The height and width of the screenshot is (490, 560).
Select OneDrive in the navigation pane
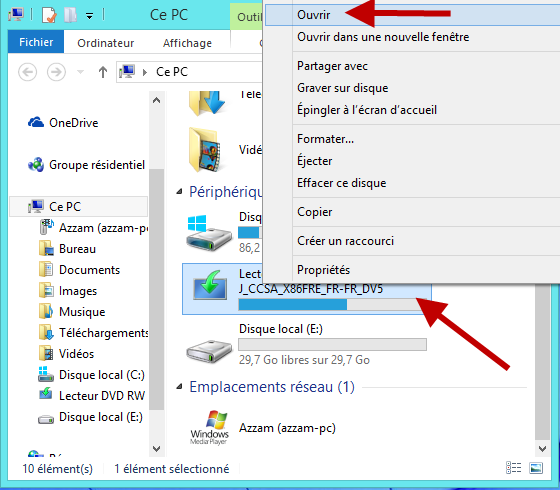63,123
